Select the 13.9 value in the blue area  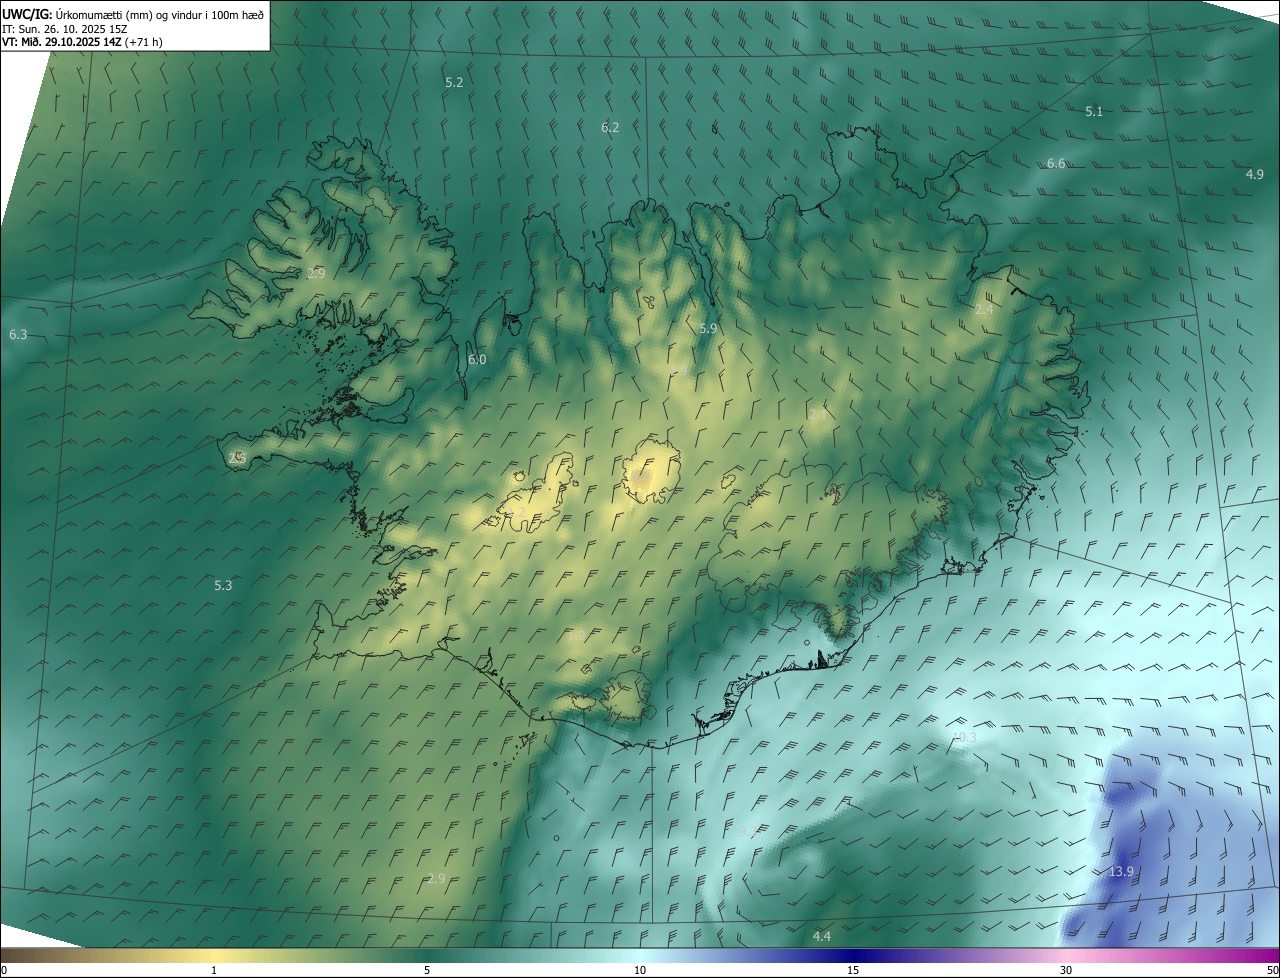click(1121, 872)
